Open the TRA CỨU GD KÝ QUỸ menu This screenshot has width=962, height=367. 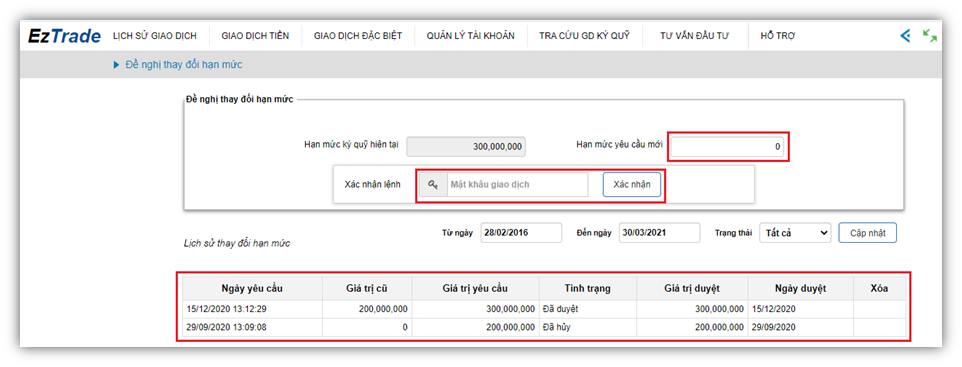585,36
